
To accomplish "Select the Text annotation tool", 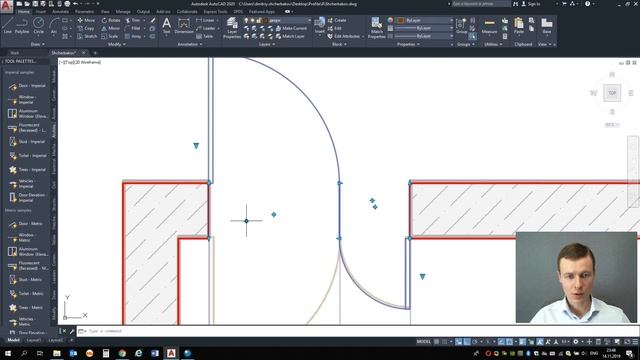I will tap(167, 26).
